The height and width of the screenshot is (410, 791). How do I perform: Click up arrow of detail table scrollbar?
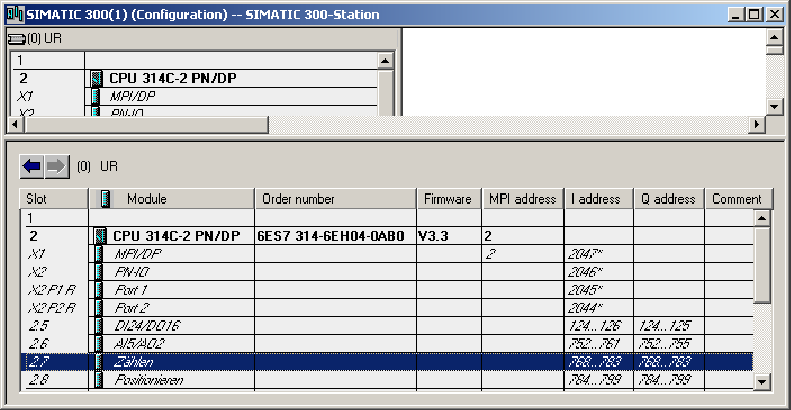(762, 218)
